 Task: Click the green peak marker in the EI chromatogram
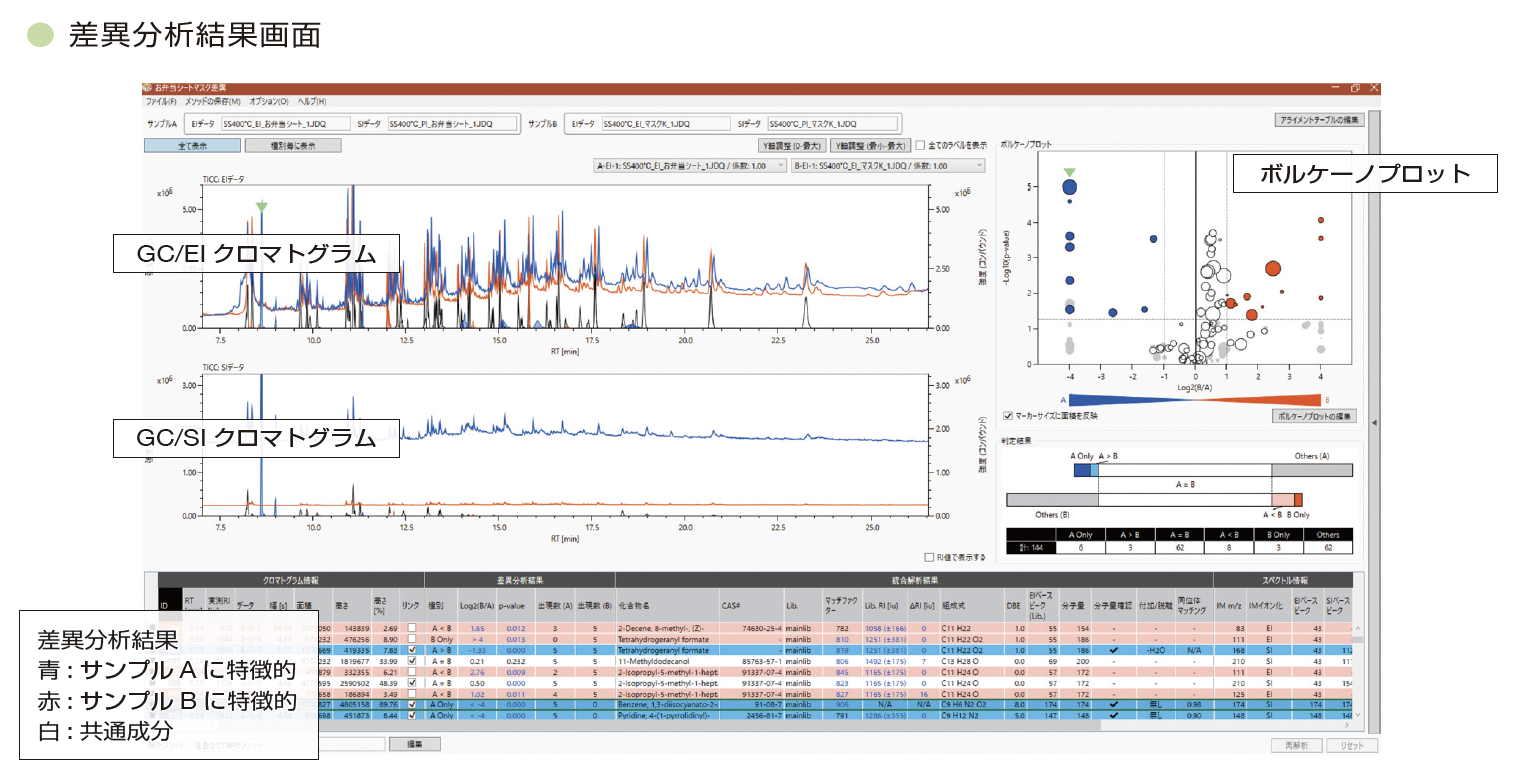point(261,207)
